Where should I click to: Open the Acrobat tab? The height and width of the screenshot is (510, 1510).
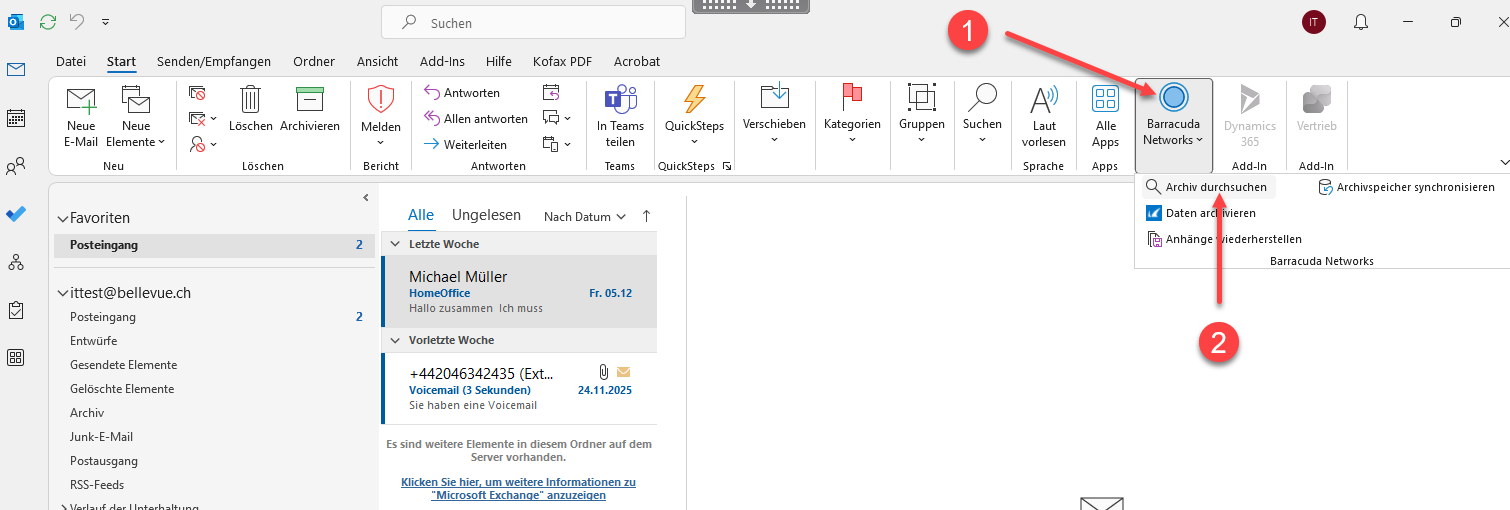(x=637, y=61)
